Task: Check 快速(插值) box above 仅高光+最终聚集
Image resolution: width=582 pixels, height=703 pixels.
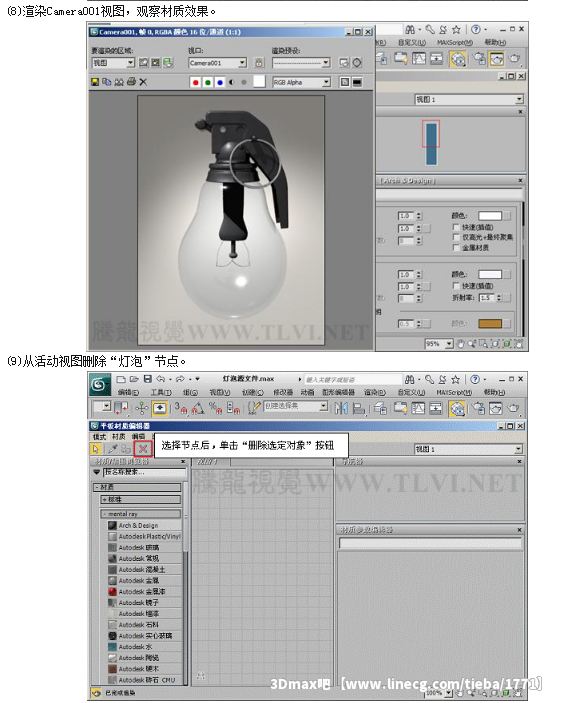Action: click(456, 227)
